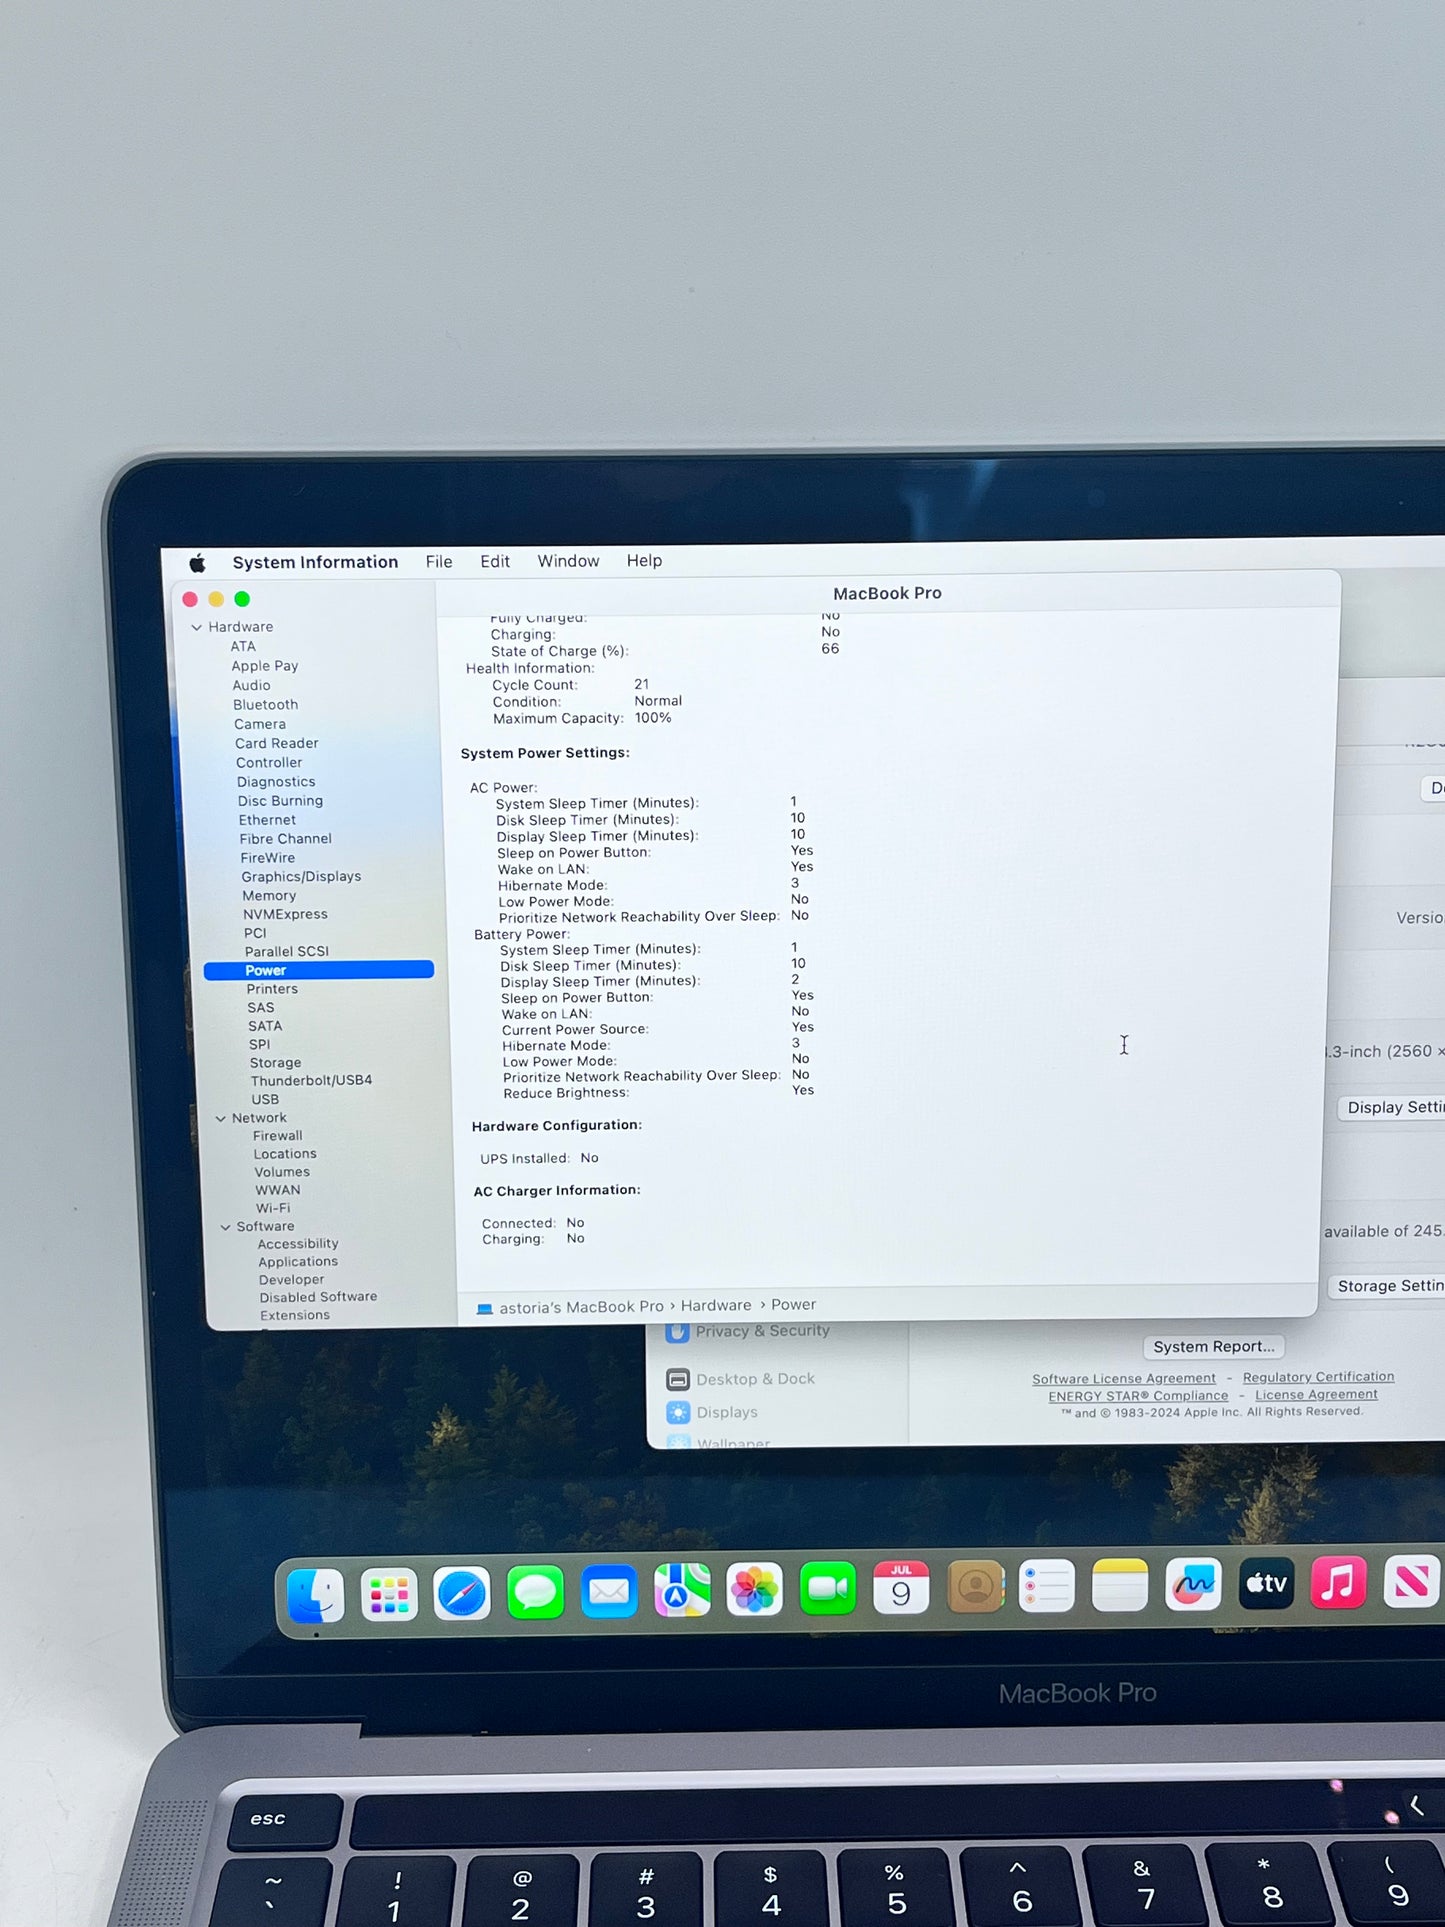Image resolution: width=1445 pixels, height=1927 pixels.
Task: Open Maps app in the Dock
Action: [682, 1590]
